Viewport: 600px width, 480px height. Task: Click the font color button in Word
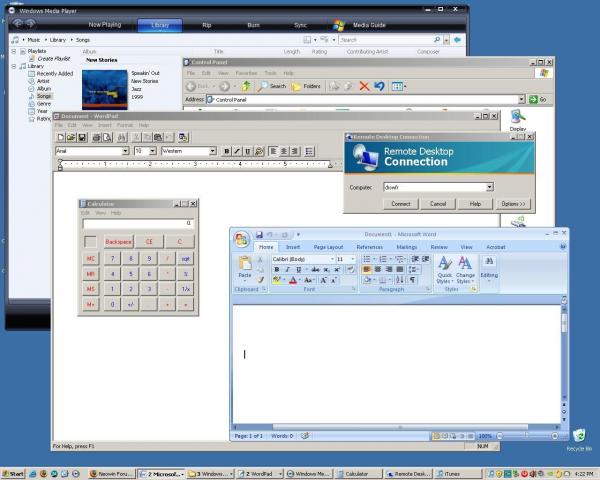(293, 280)
